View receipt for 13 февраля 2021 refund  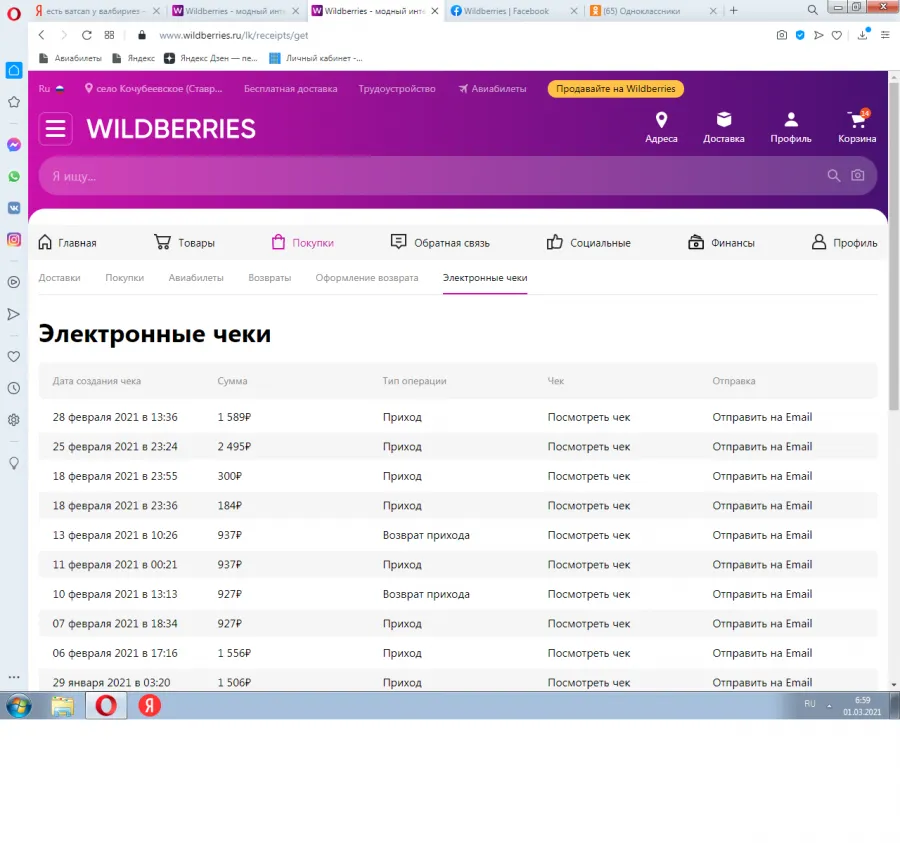589,535
